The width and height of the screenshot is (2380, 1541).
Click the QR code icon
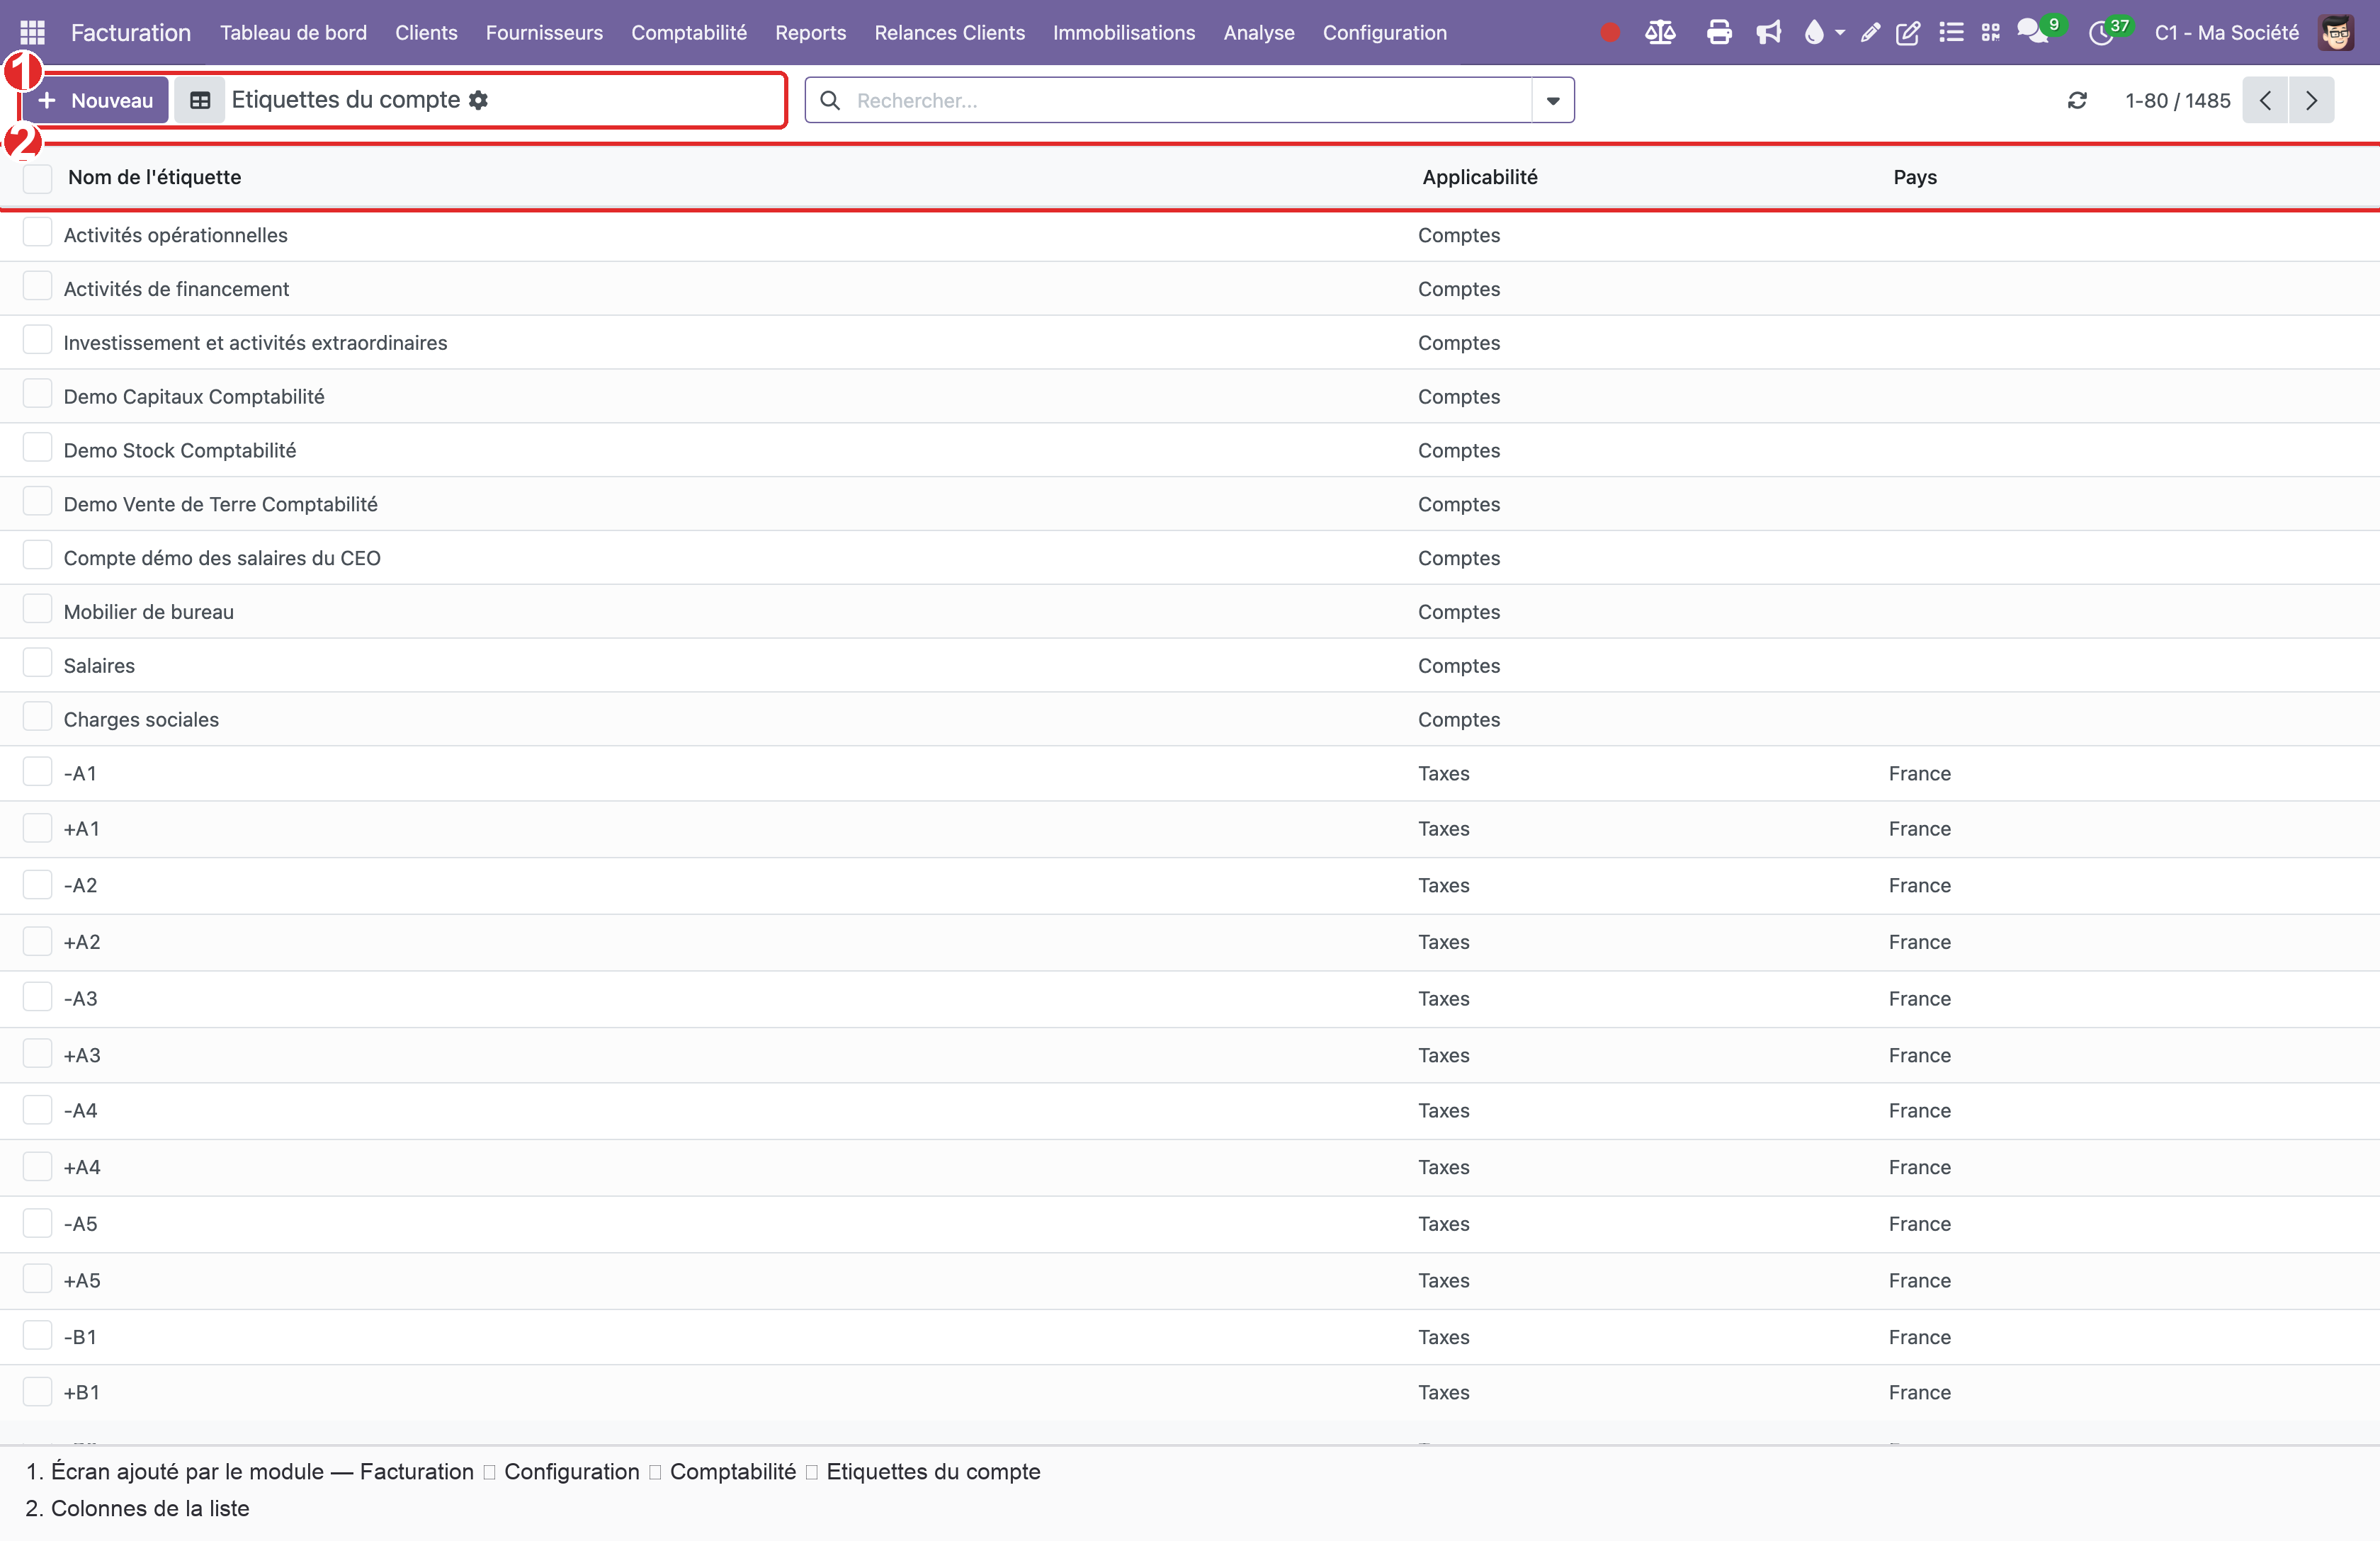pyautogui.click(x=1991, y=32)
